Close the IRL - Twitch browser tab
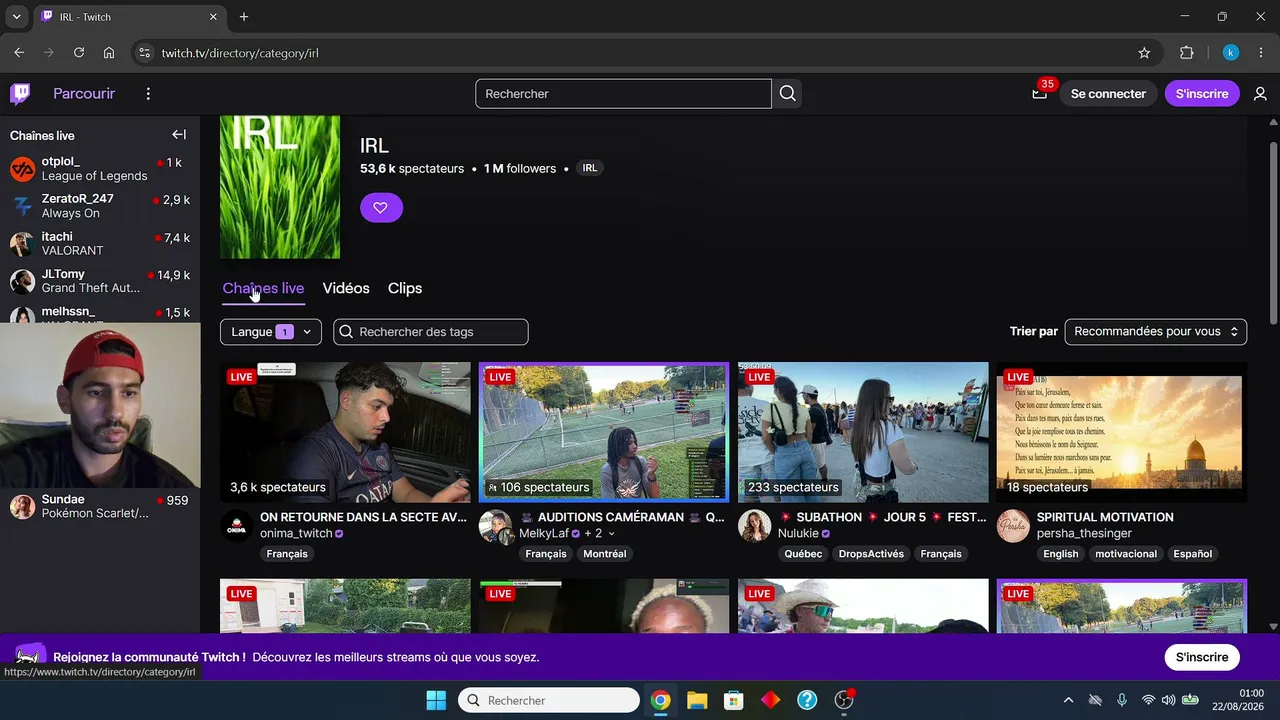The height and width of the screenshot is (720, 1280). [213, 17]
